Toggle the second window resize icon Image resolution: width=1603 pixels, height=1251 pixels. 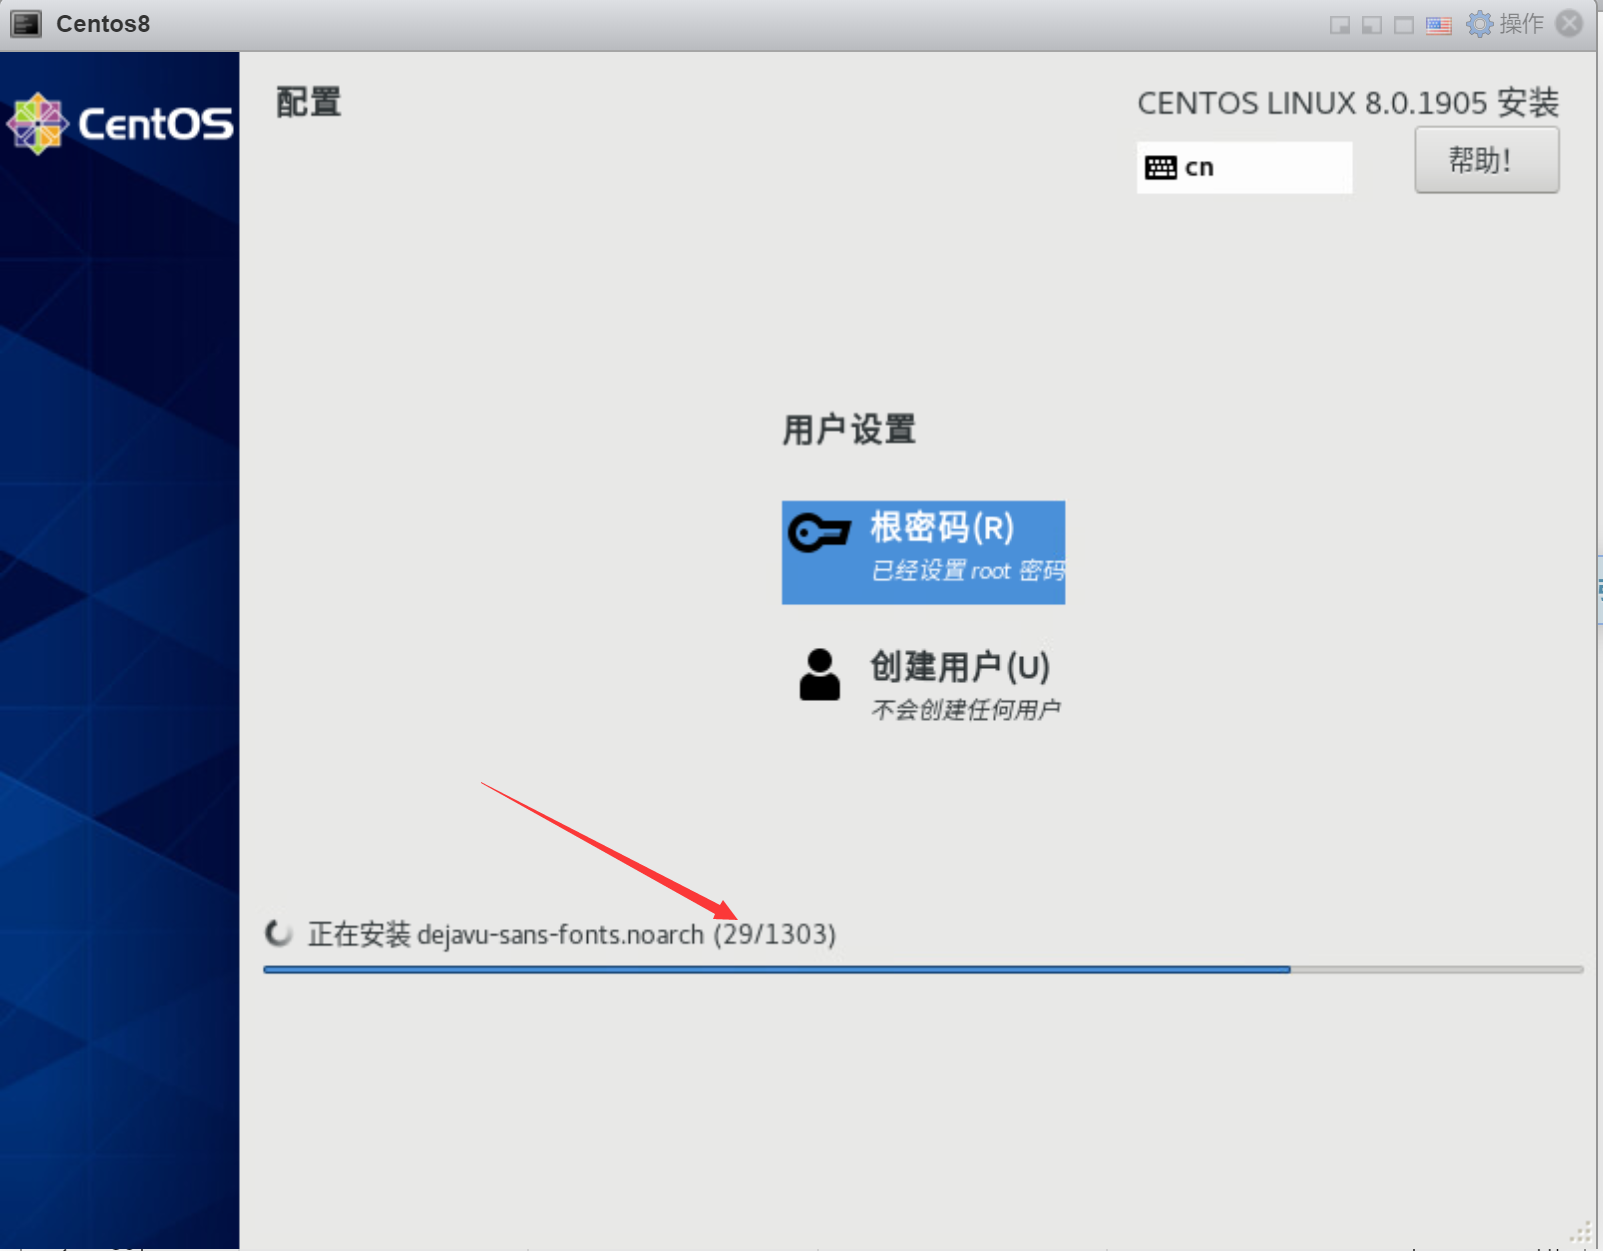pos(1370,24)
